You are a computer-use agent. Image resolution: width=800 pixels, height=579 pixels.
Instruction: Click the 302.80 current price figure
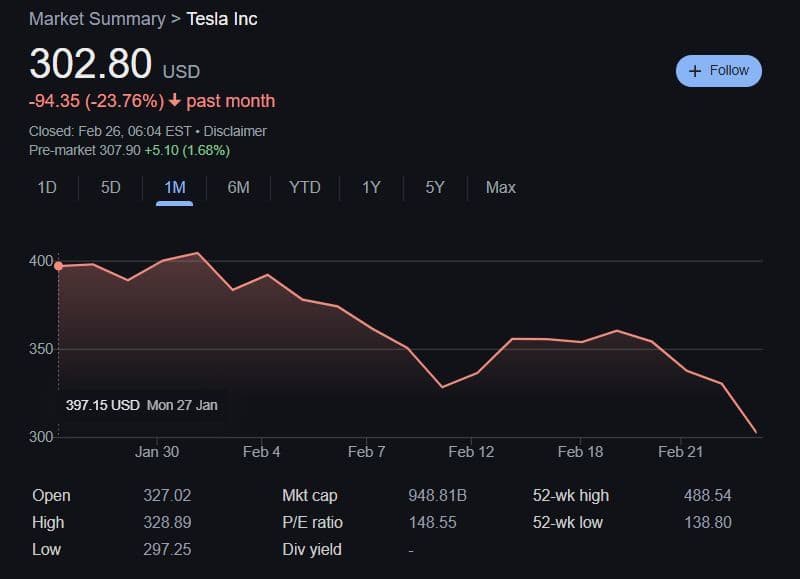tap(90, 64)
